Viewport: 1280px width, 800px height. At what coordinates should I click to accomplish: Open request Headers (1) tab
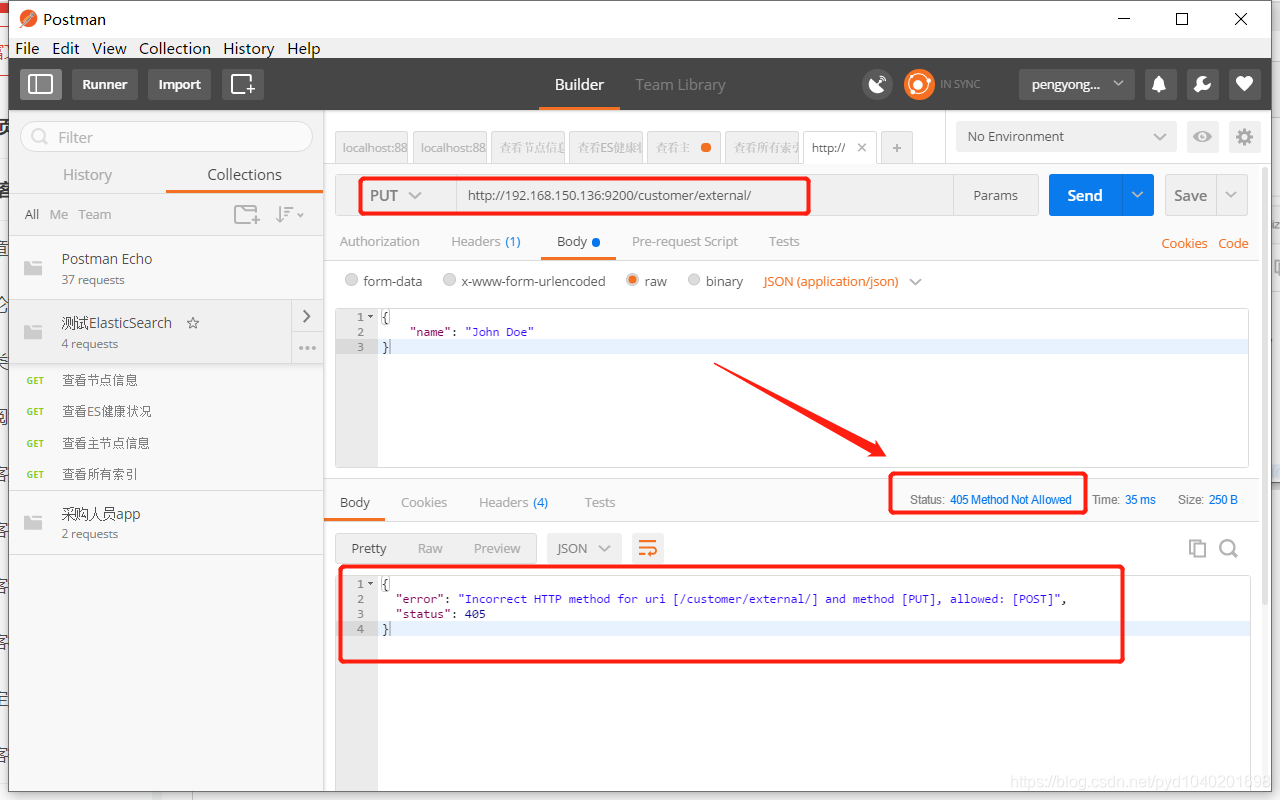486,241
